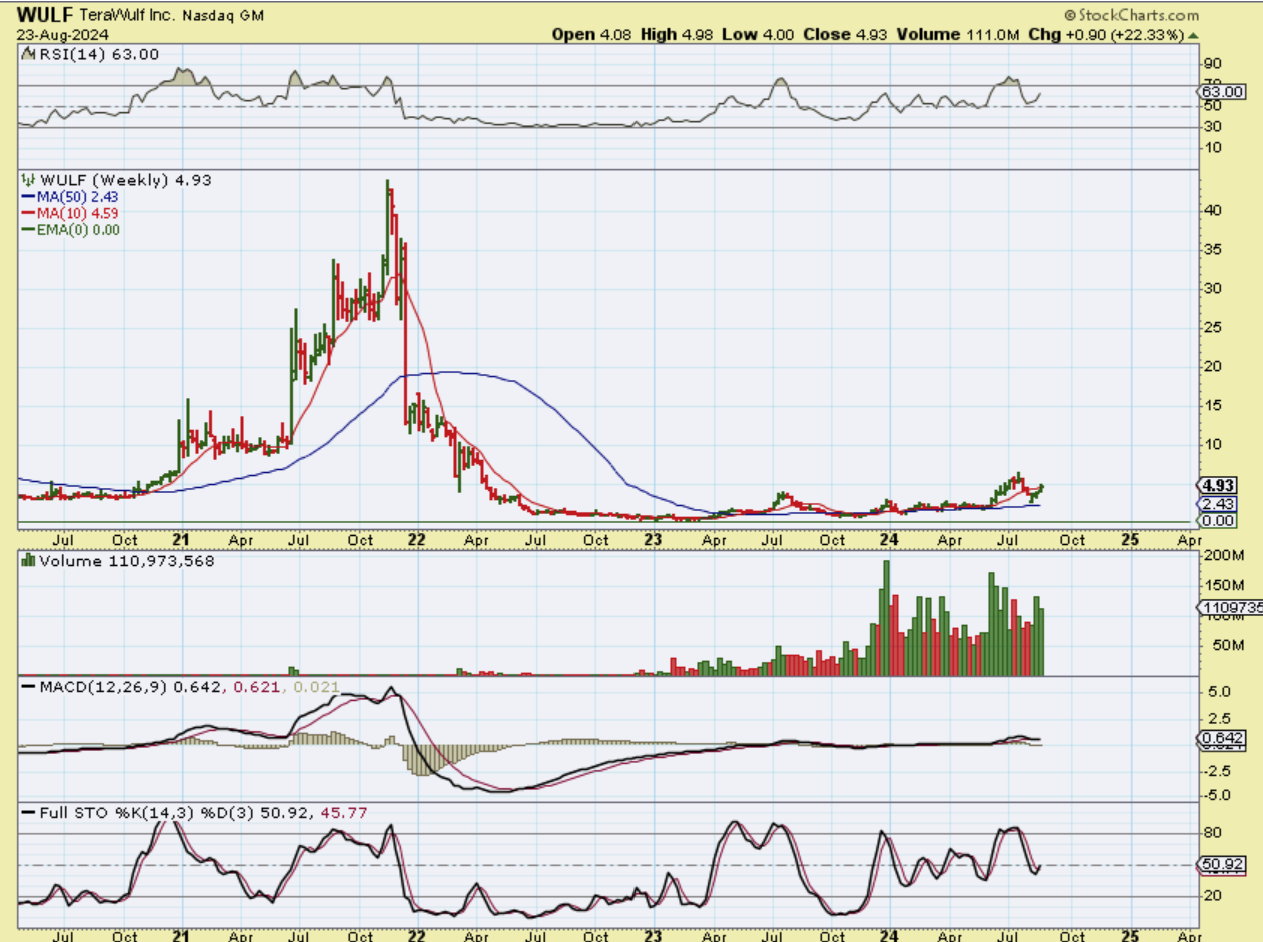Click the bar-chart icon before WULF (Weekly)

click(x=29, y=180)
